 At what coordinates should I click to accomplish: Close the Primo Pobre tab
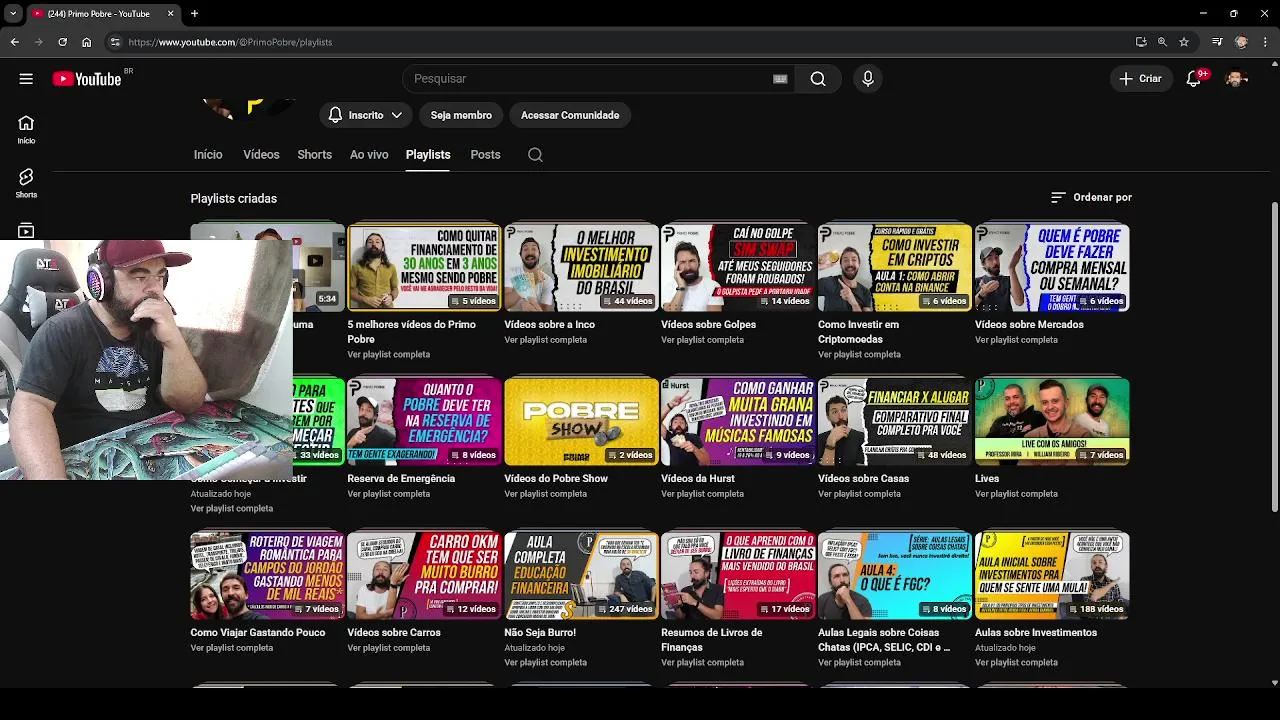(170, 14)
